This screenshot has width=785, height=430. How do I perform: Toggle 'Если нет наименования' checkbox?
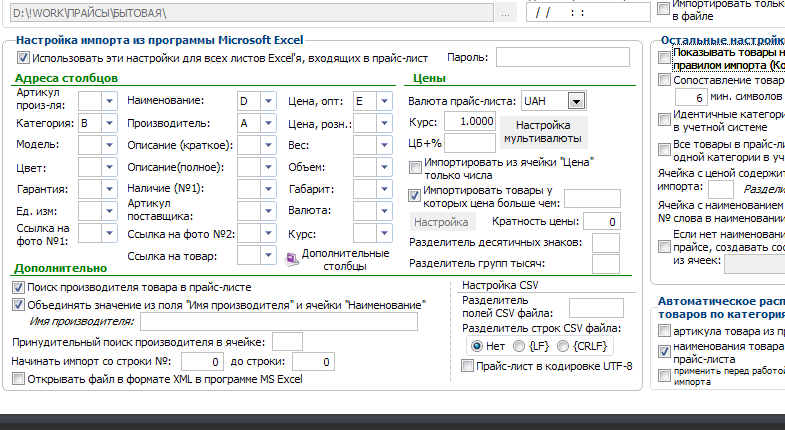(x=664, y=246)
